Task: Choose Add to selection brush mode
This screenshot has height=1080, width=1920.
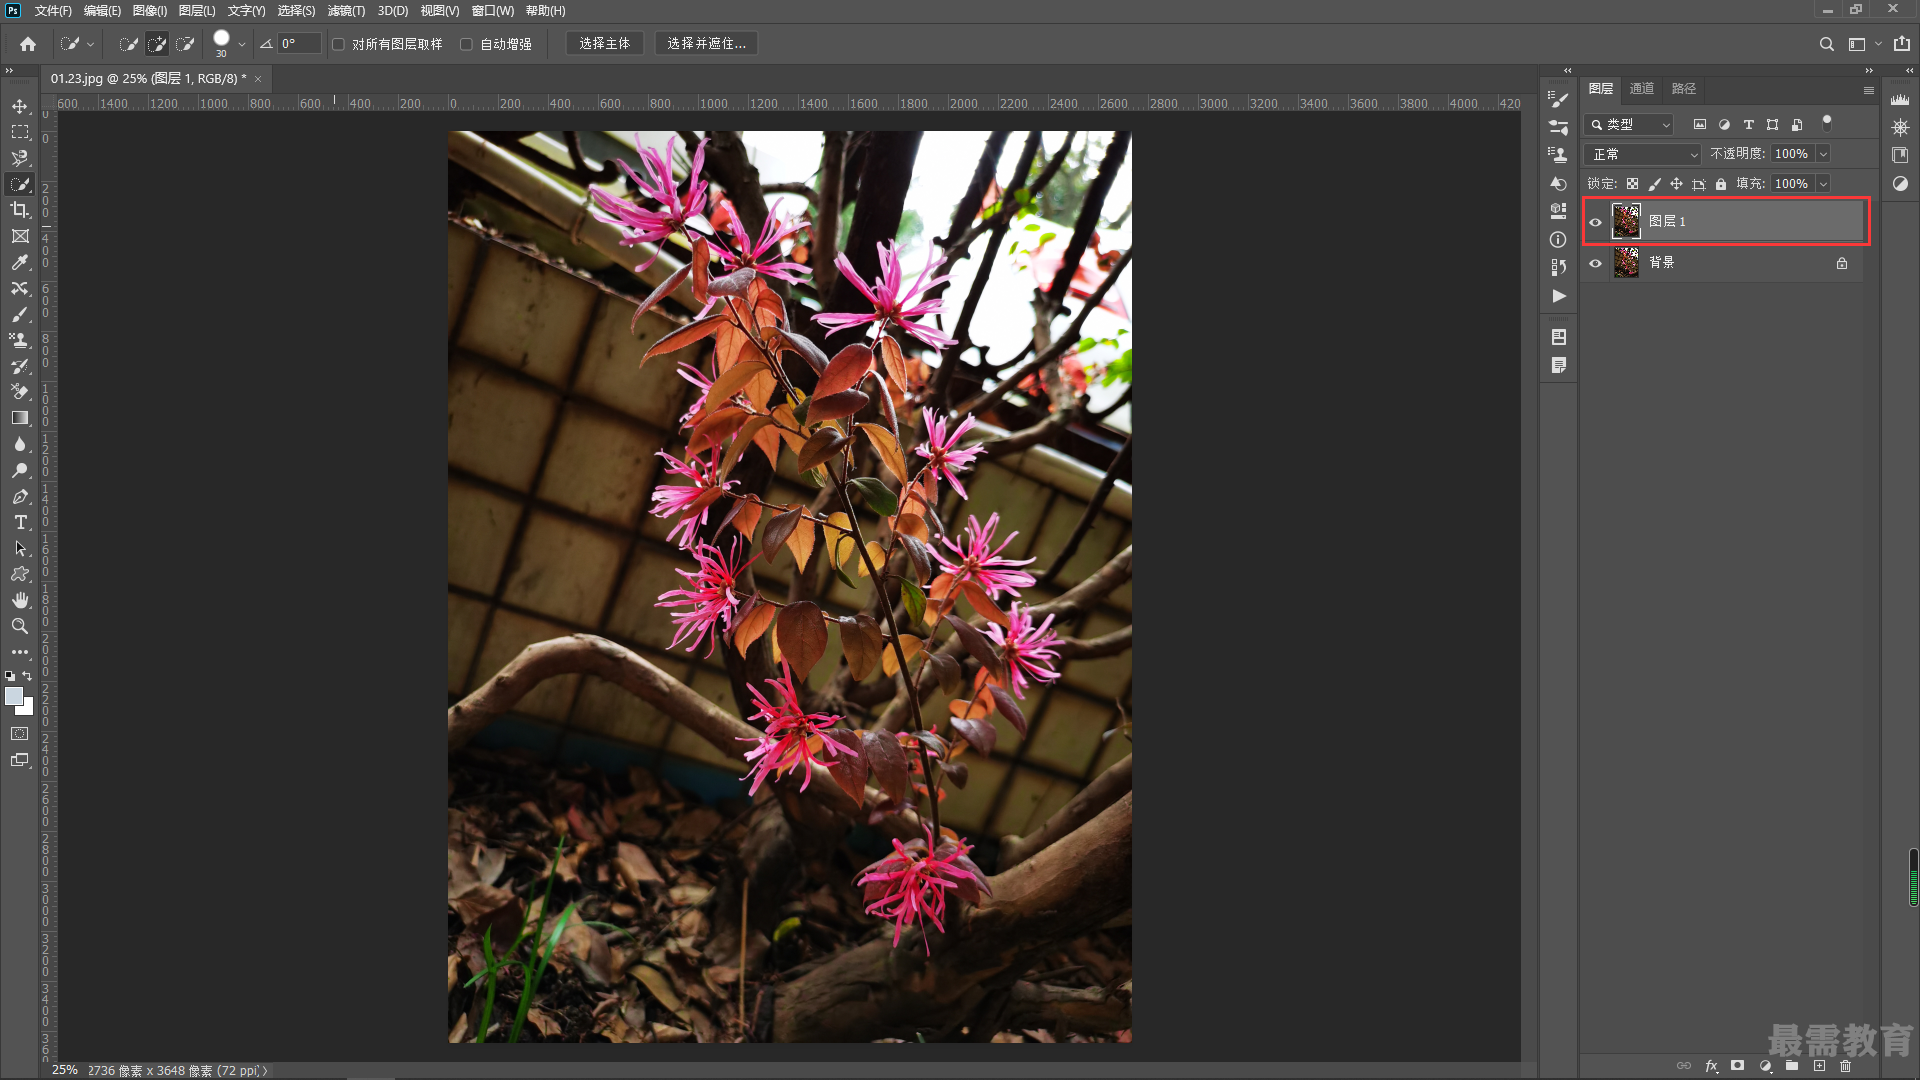Action: coord(157,44)
